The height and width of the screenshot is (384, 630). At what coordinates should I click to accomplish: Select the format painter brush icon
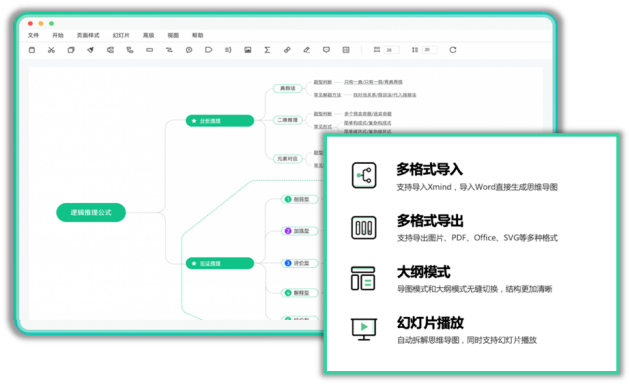(x=90, y=50)
